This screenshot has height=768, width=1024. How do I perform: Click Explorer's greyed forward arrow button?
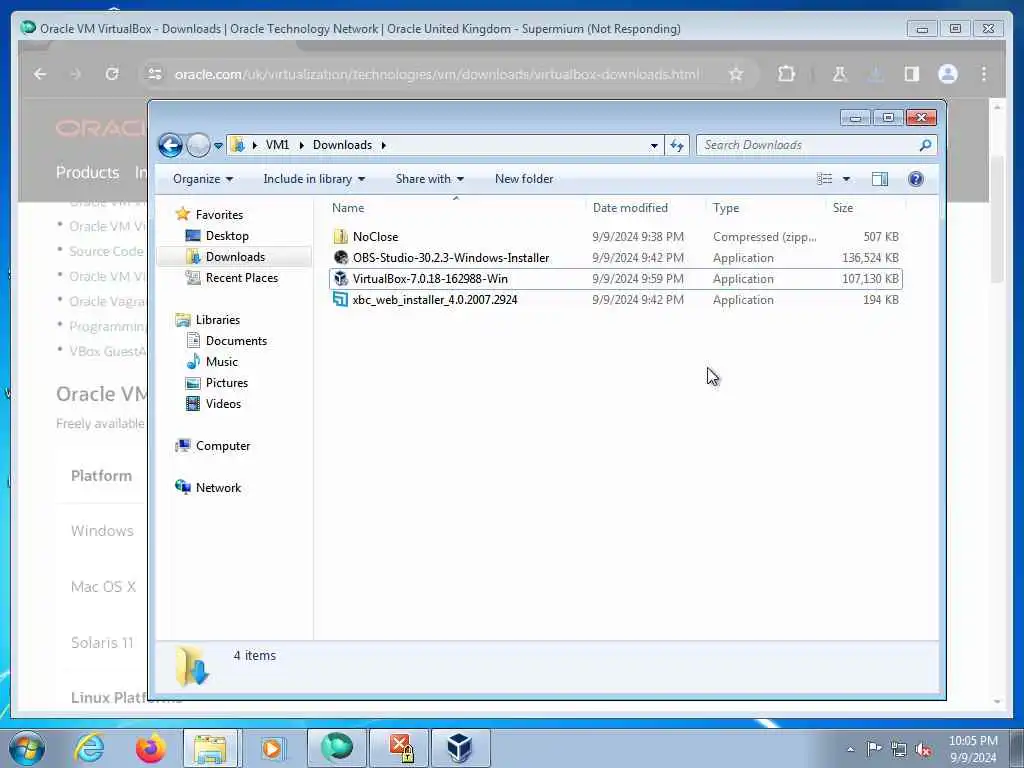pyautogui.click(x=199, y=145)
